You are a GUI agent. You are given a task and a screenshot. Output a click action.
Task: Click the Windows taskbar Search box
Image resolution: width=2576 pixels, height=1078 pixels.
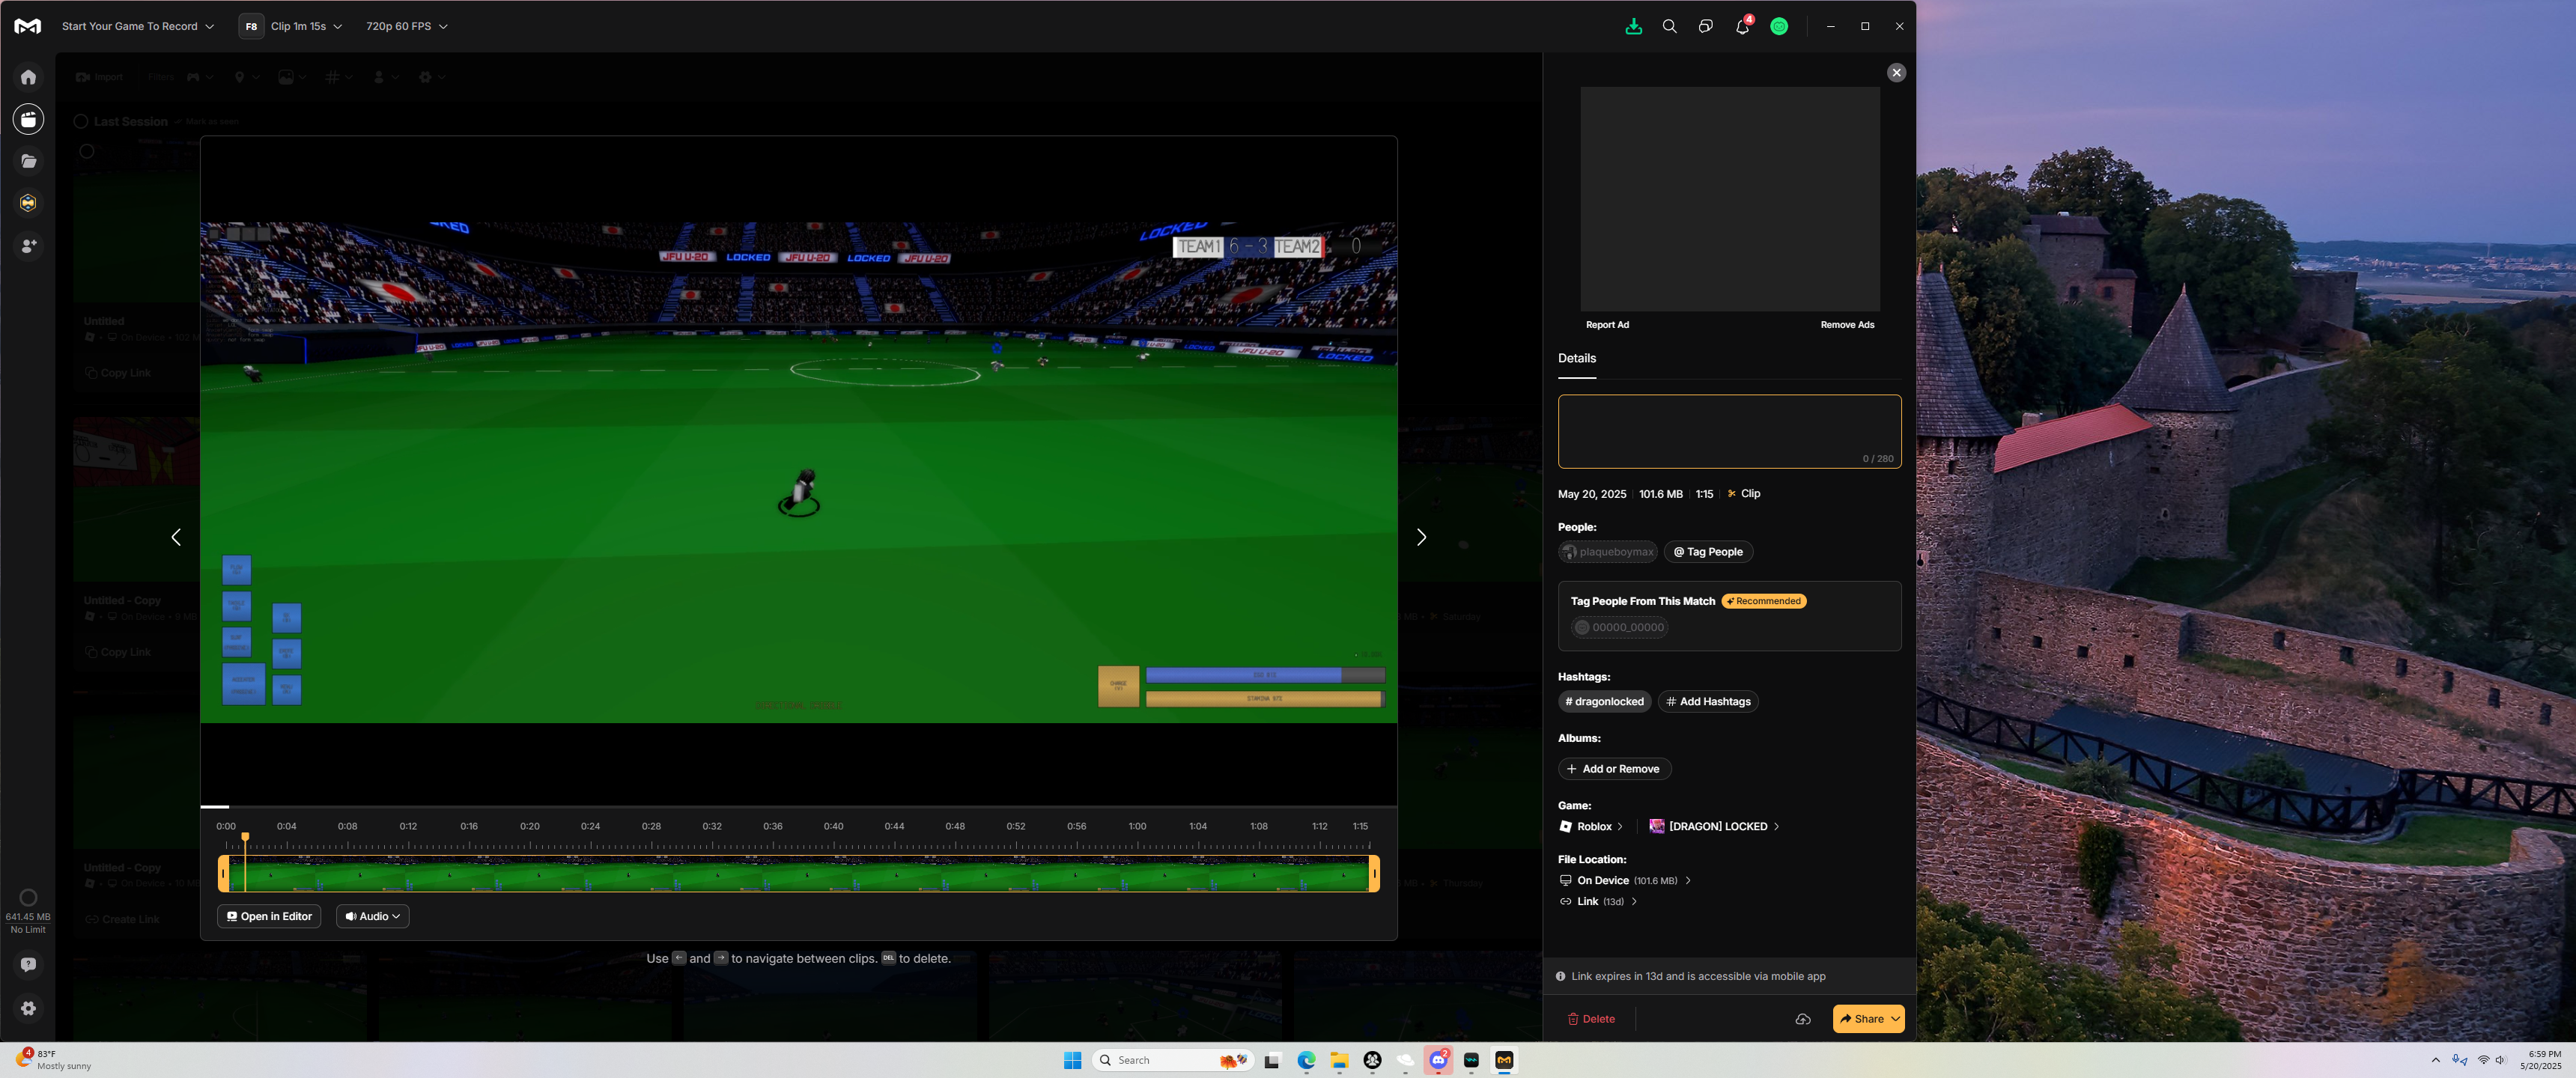(1172, 1060)
